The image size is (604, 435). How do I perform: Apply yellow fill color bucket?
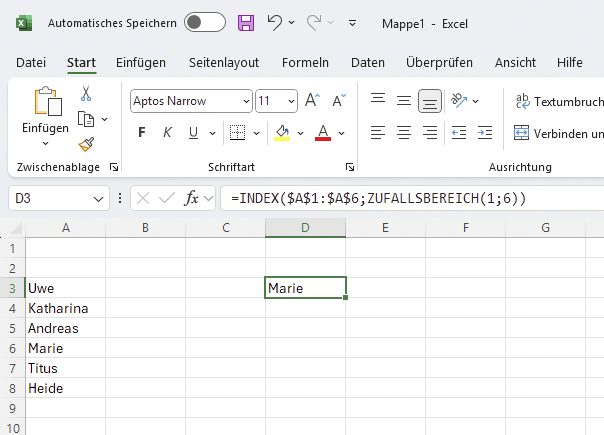pyautogui.click(x=282, y=133)
